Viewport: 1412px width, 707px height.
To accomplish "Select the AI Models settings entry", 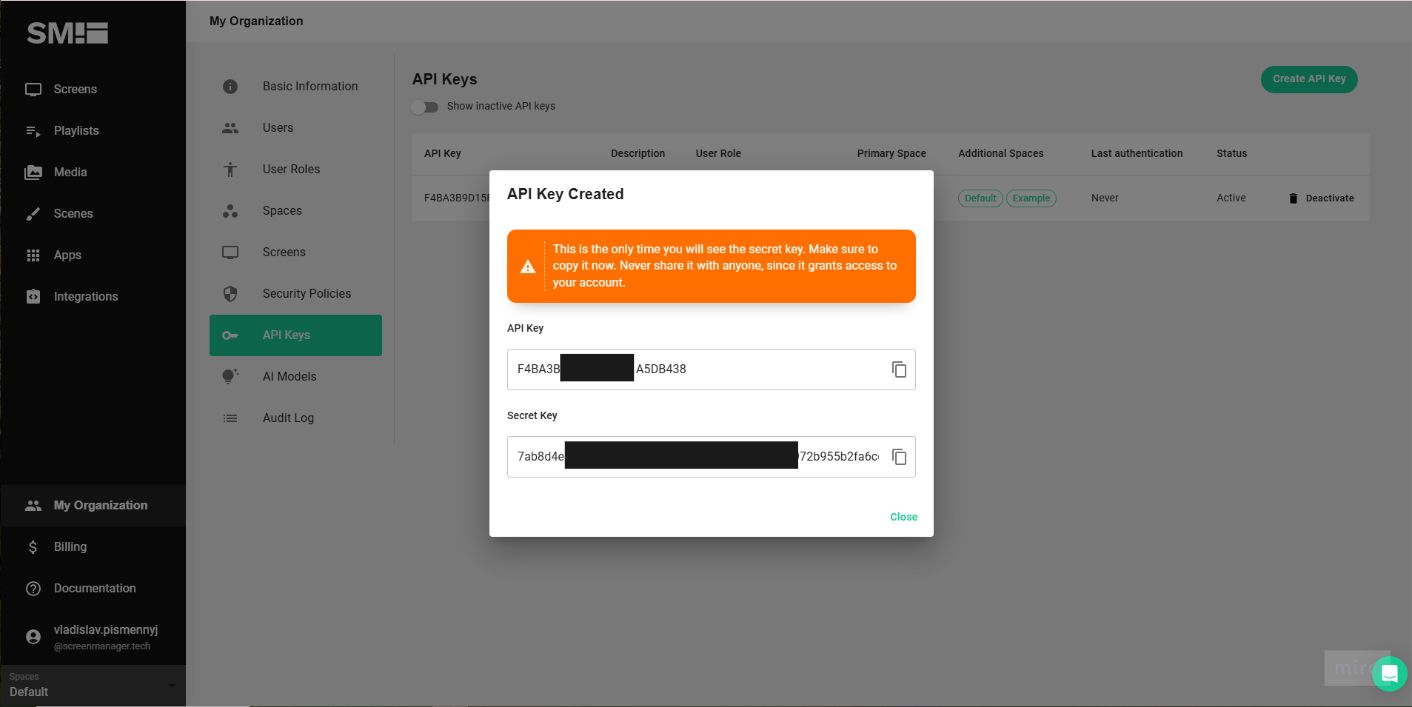I will (289, 376).
